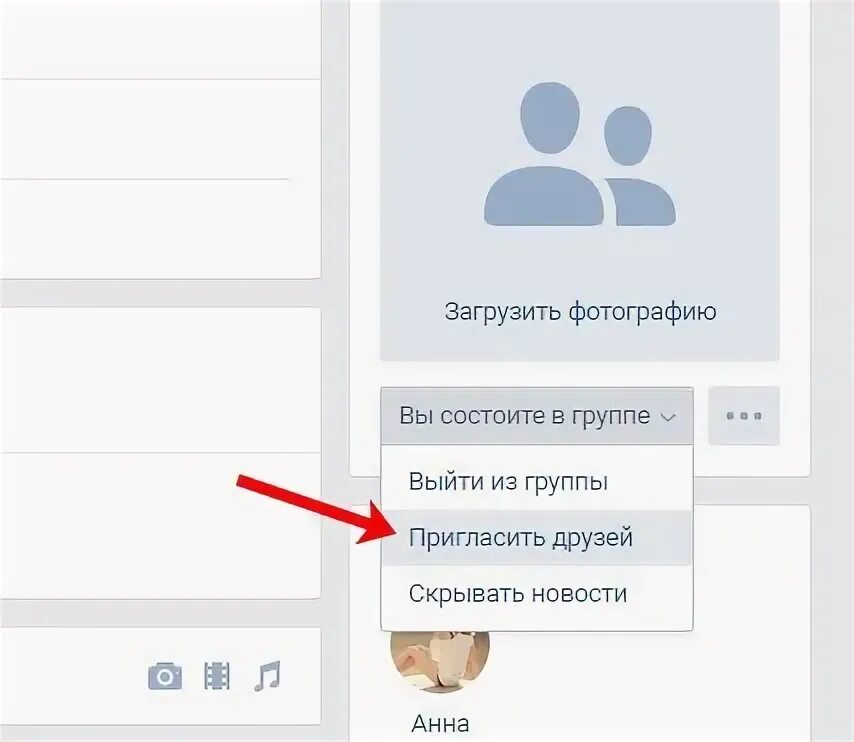854x742 pixels.
Task: Collapse the Вы состоите в группе dropdown
Action: [537, 416]
